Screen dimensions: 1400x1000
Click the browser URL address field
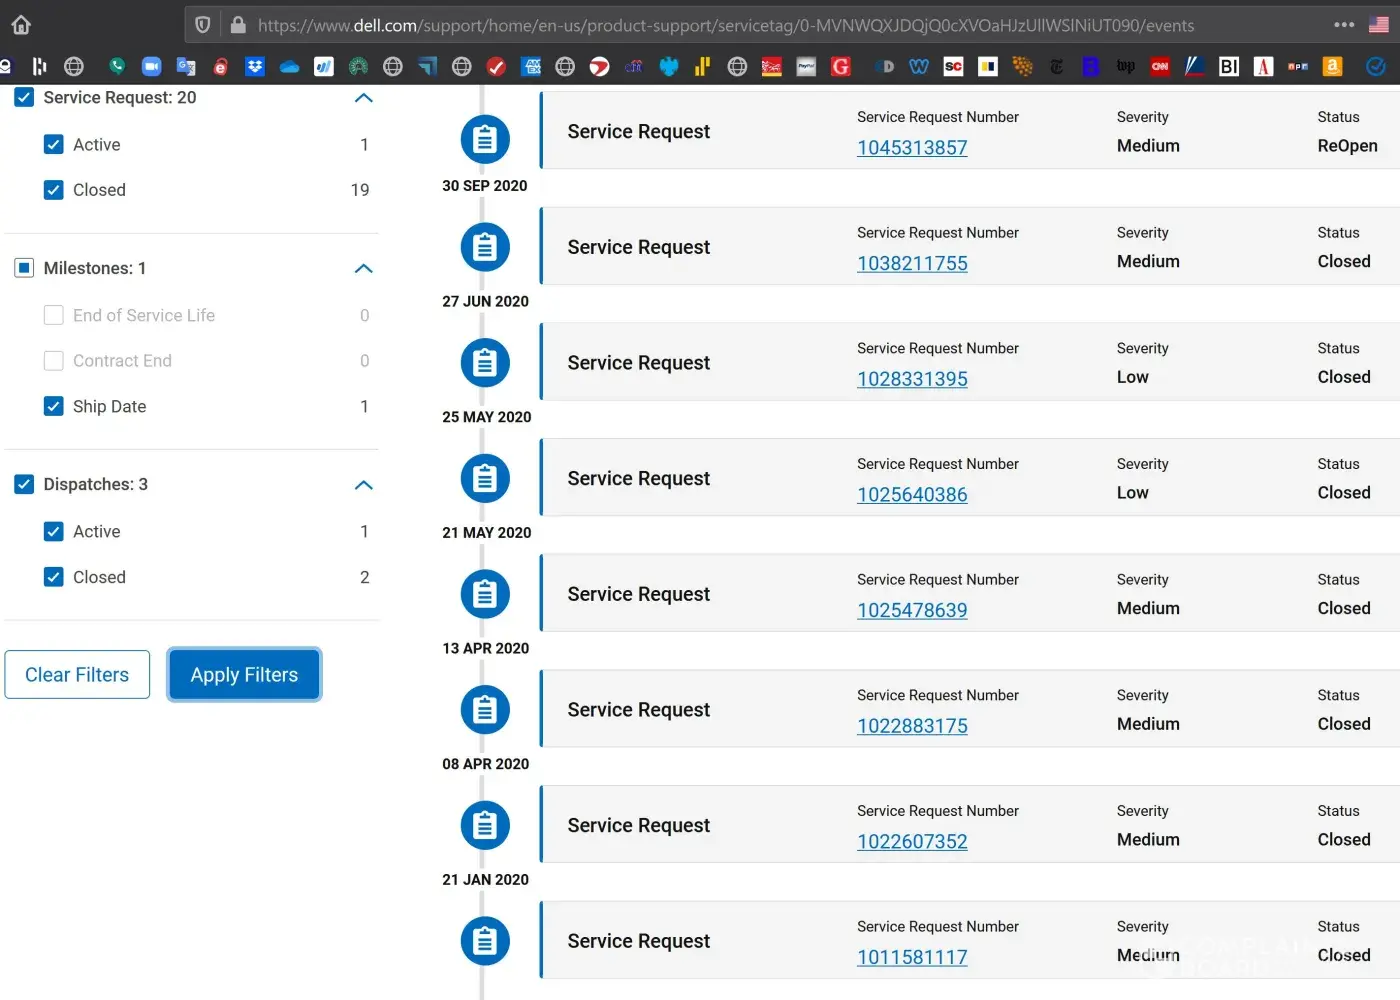coord(725,25)
